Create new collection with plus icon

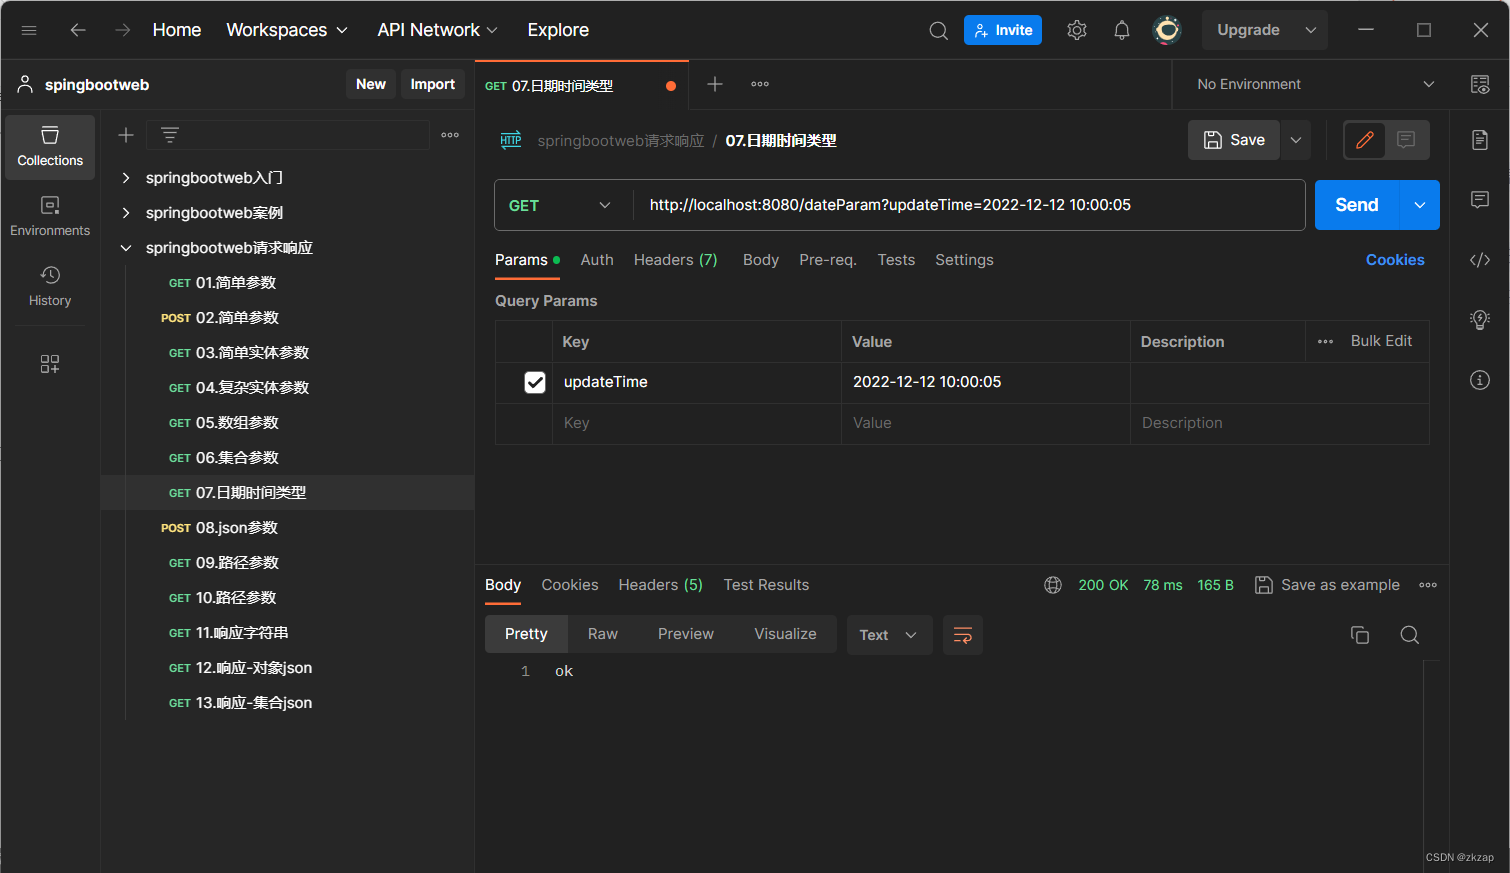click(x=126, y=135)
